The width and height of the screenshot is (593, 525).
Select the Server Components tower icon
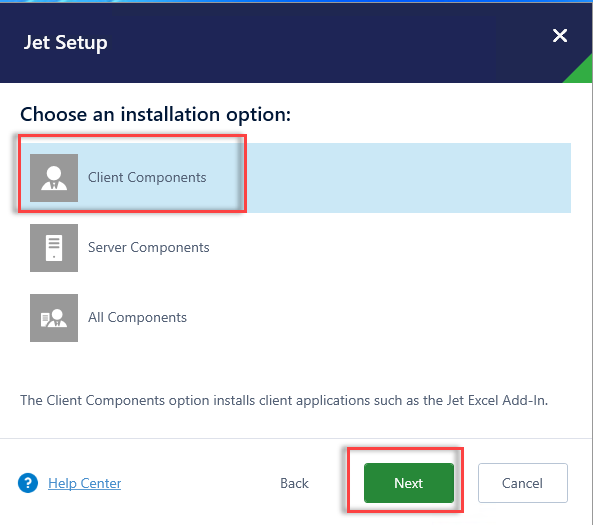54,248
